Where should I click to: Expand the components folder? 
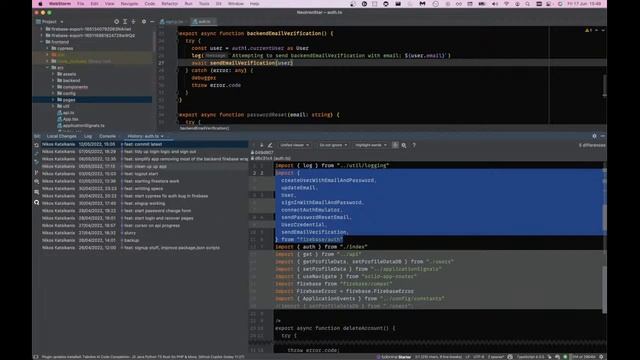coord(53,87)
